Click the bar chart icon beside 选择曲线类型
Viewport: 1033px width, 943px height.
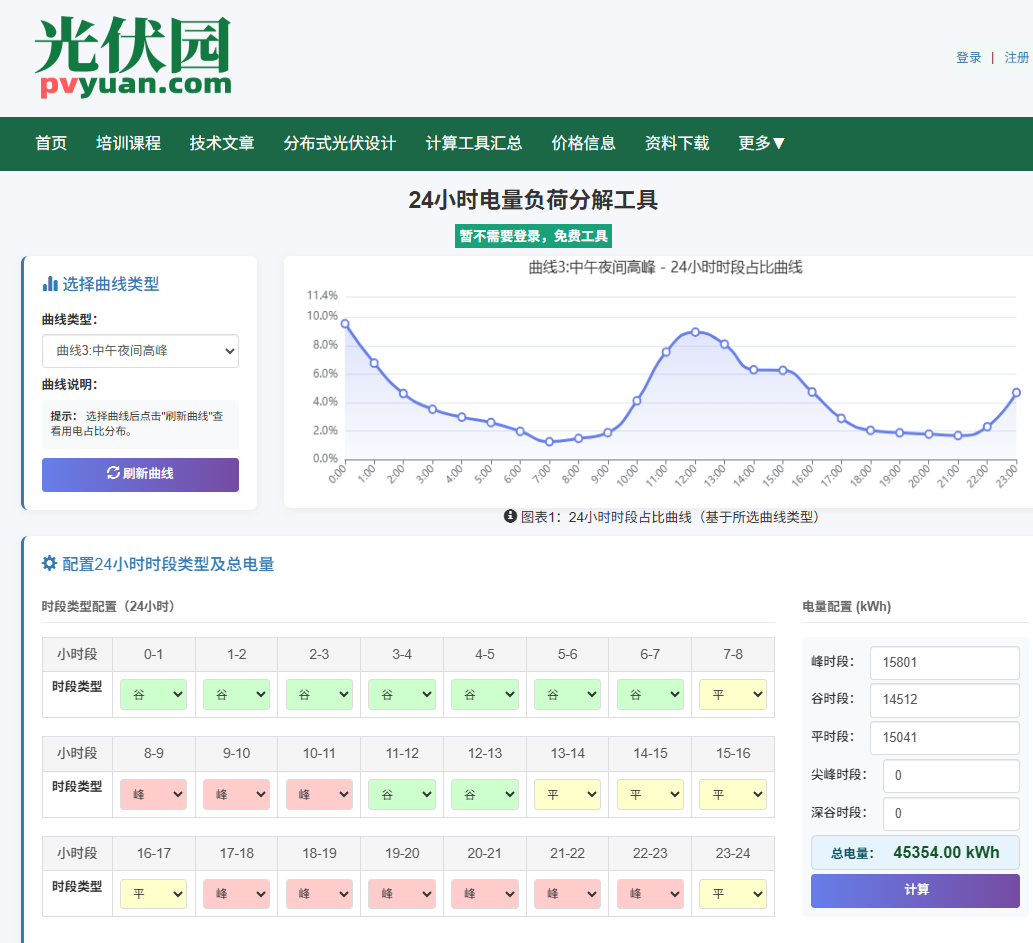50,284
